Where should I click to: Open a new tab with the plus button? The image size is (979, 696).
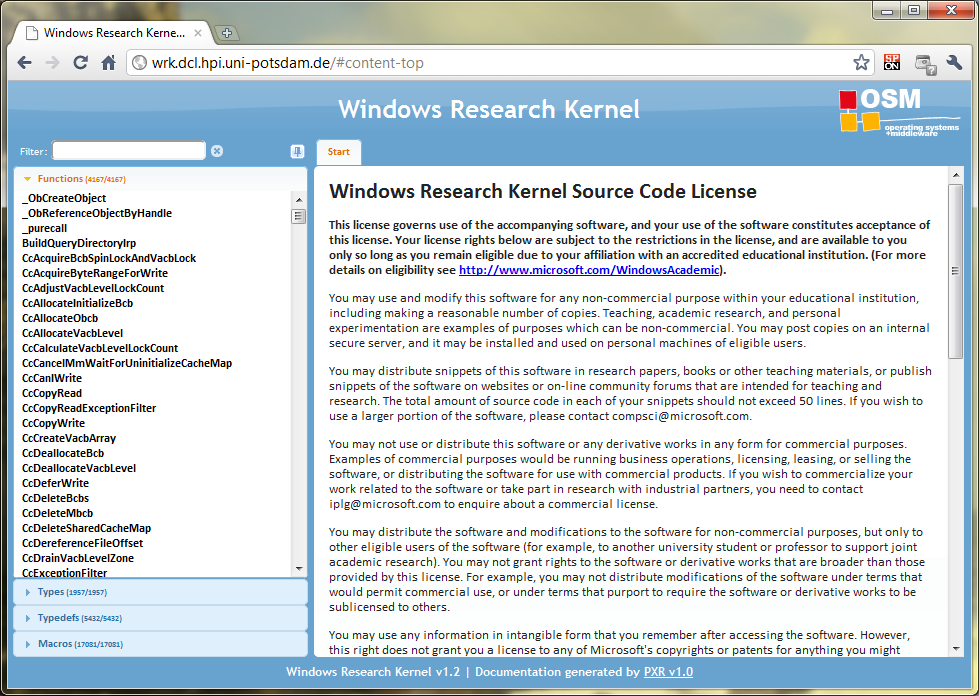[227, 33]
